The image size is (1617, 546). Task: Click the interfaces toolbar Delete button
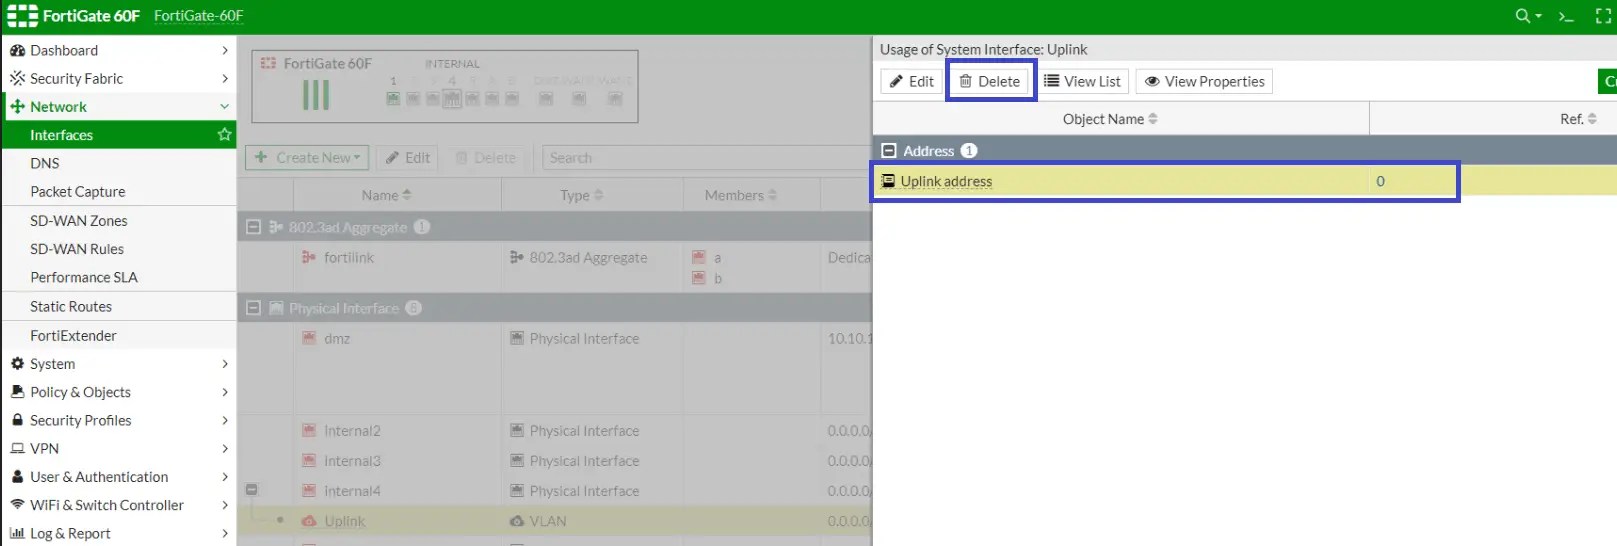pyautogui.click(x=486, y=158)
